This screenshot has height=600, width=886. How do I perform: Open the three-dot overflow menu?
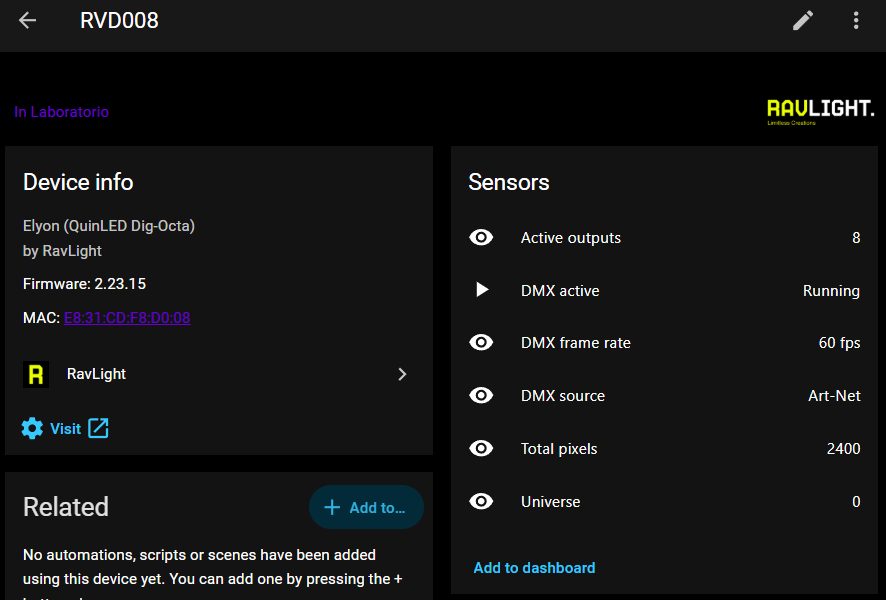(x=856, y=20)
